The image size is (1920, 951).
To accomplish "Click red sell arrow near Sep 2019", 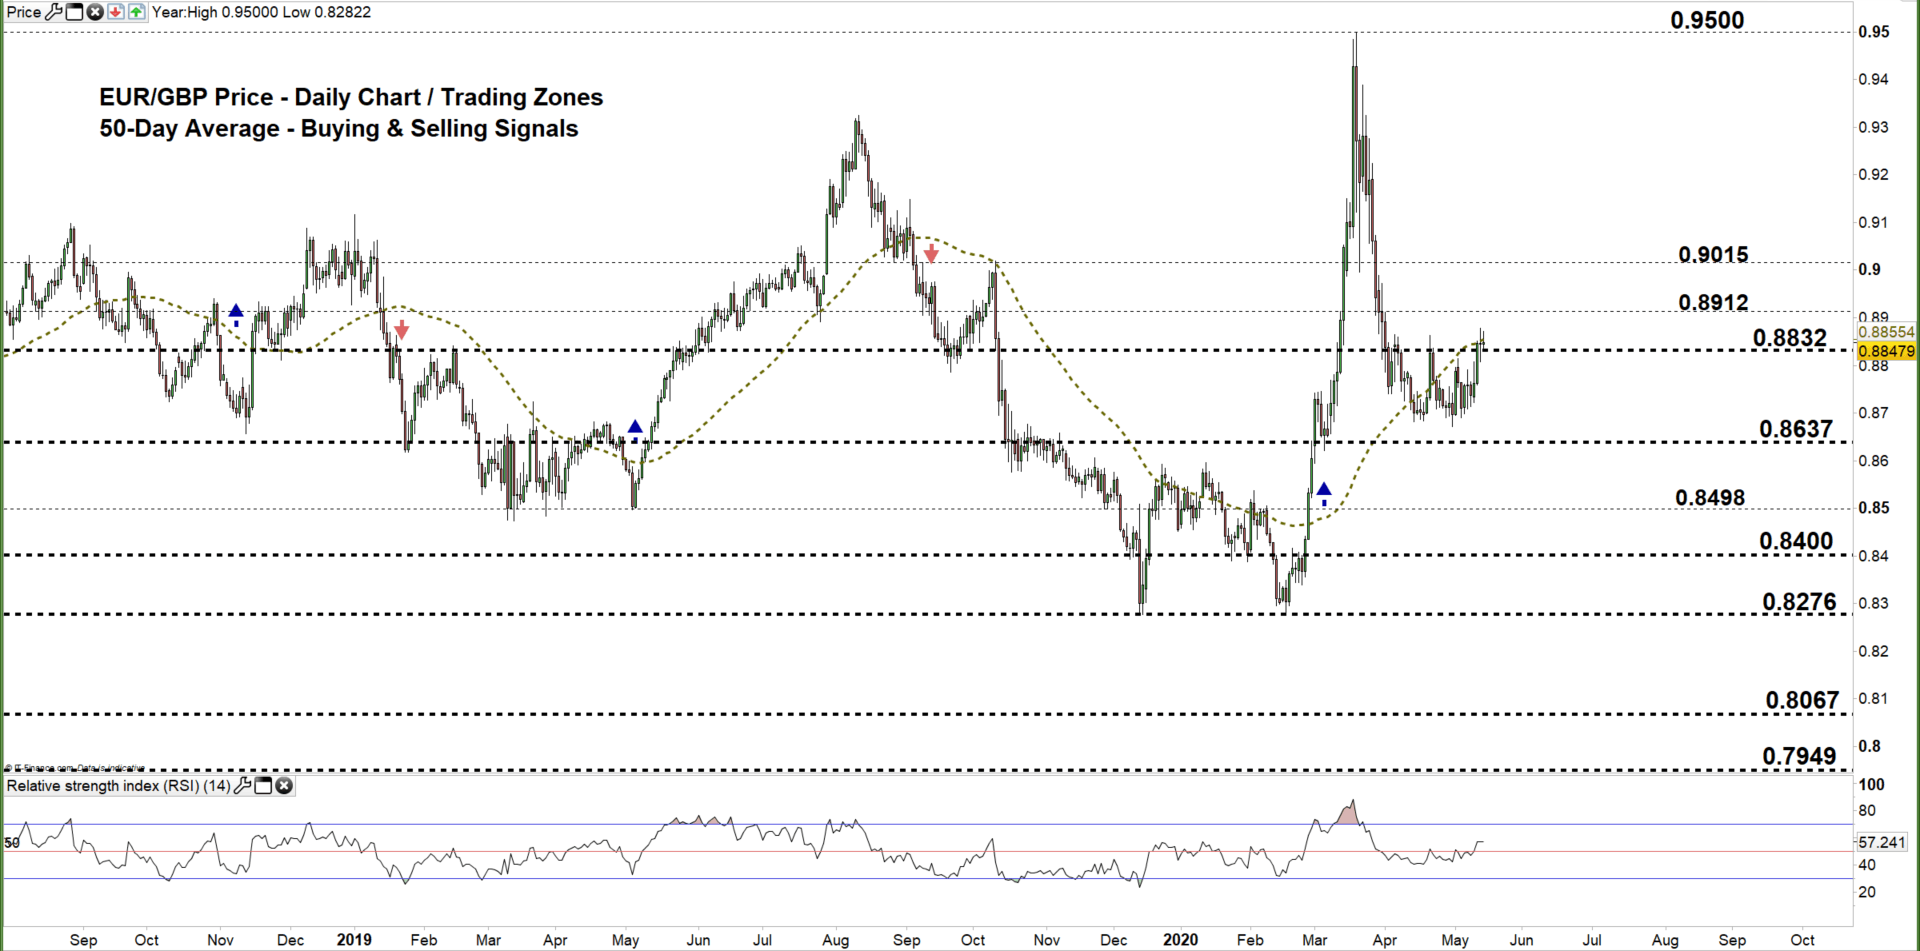I will point(931,252).
